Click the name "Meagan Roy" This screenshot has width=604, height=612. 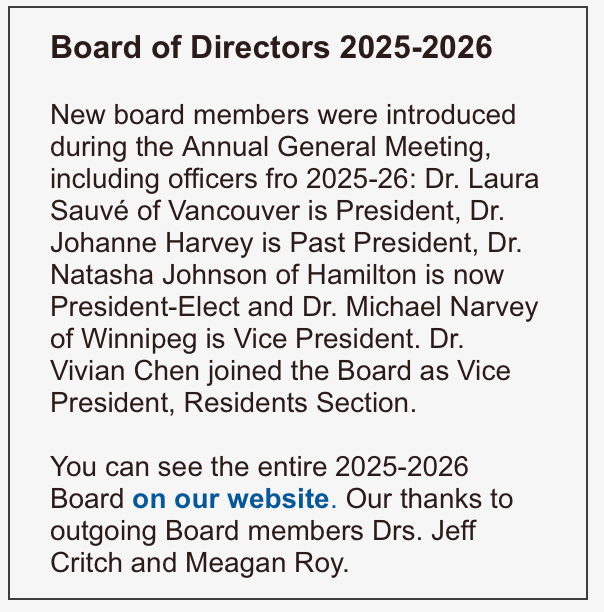tap(267, 563)
